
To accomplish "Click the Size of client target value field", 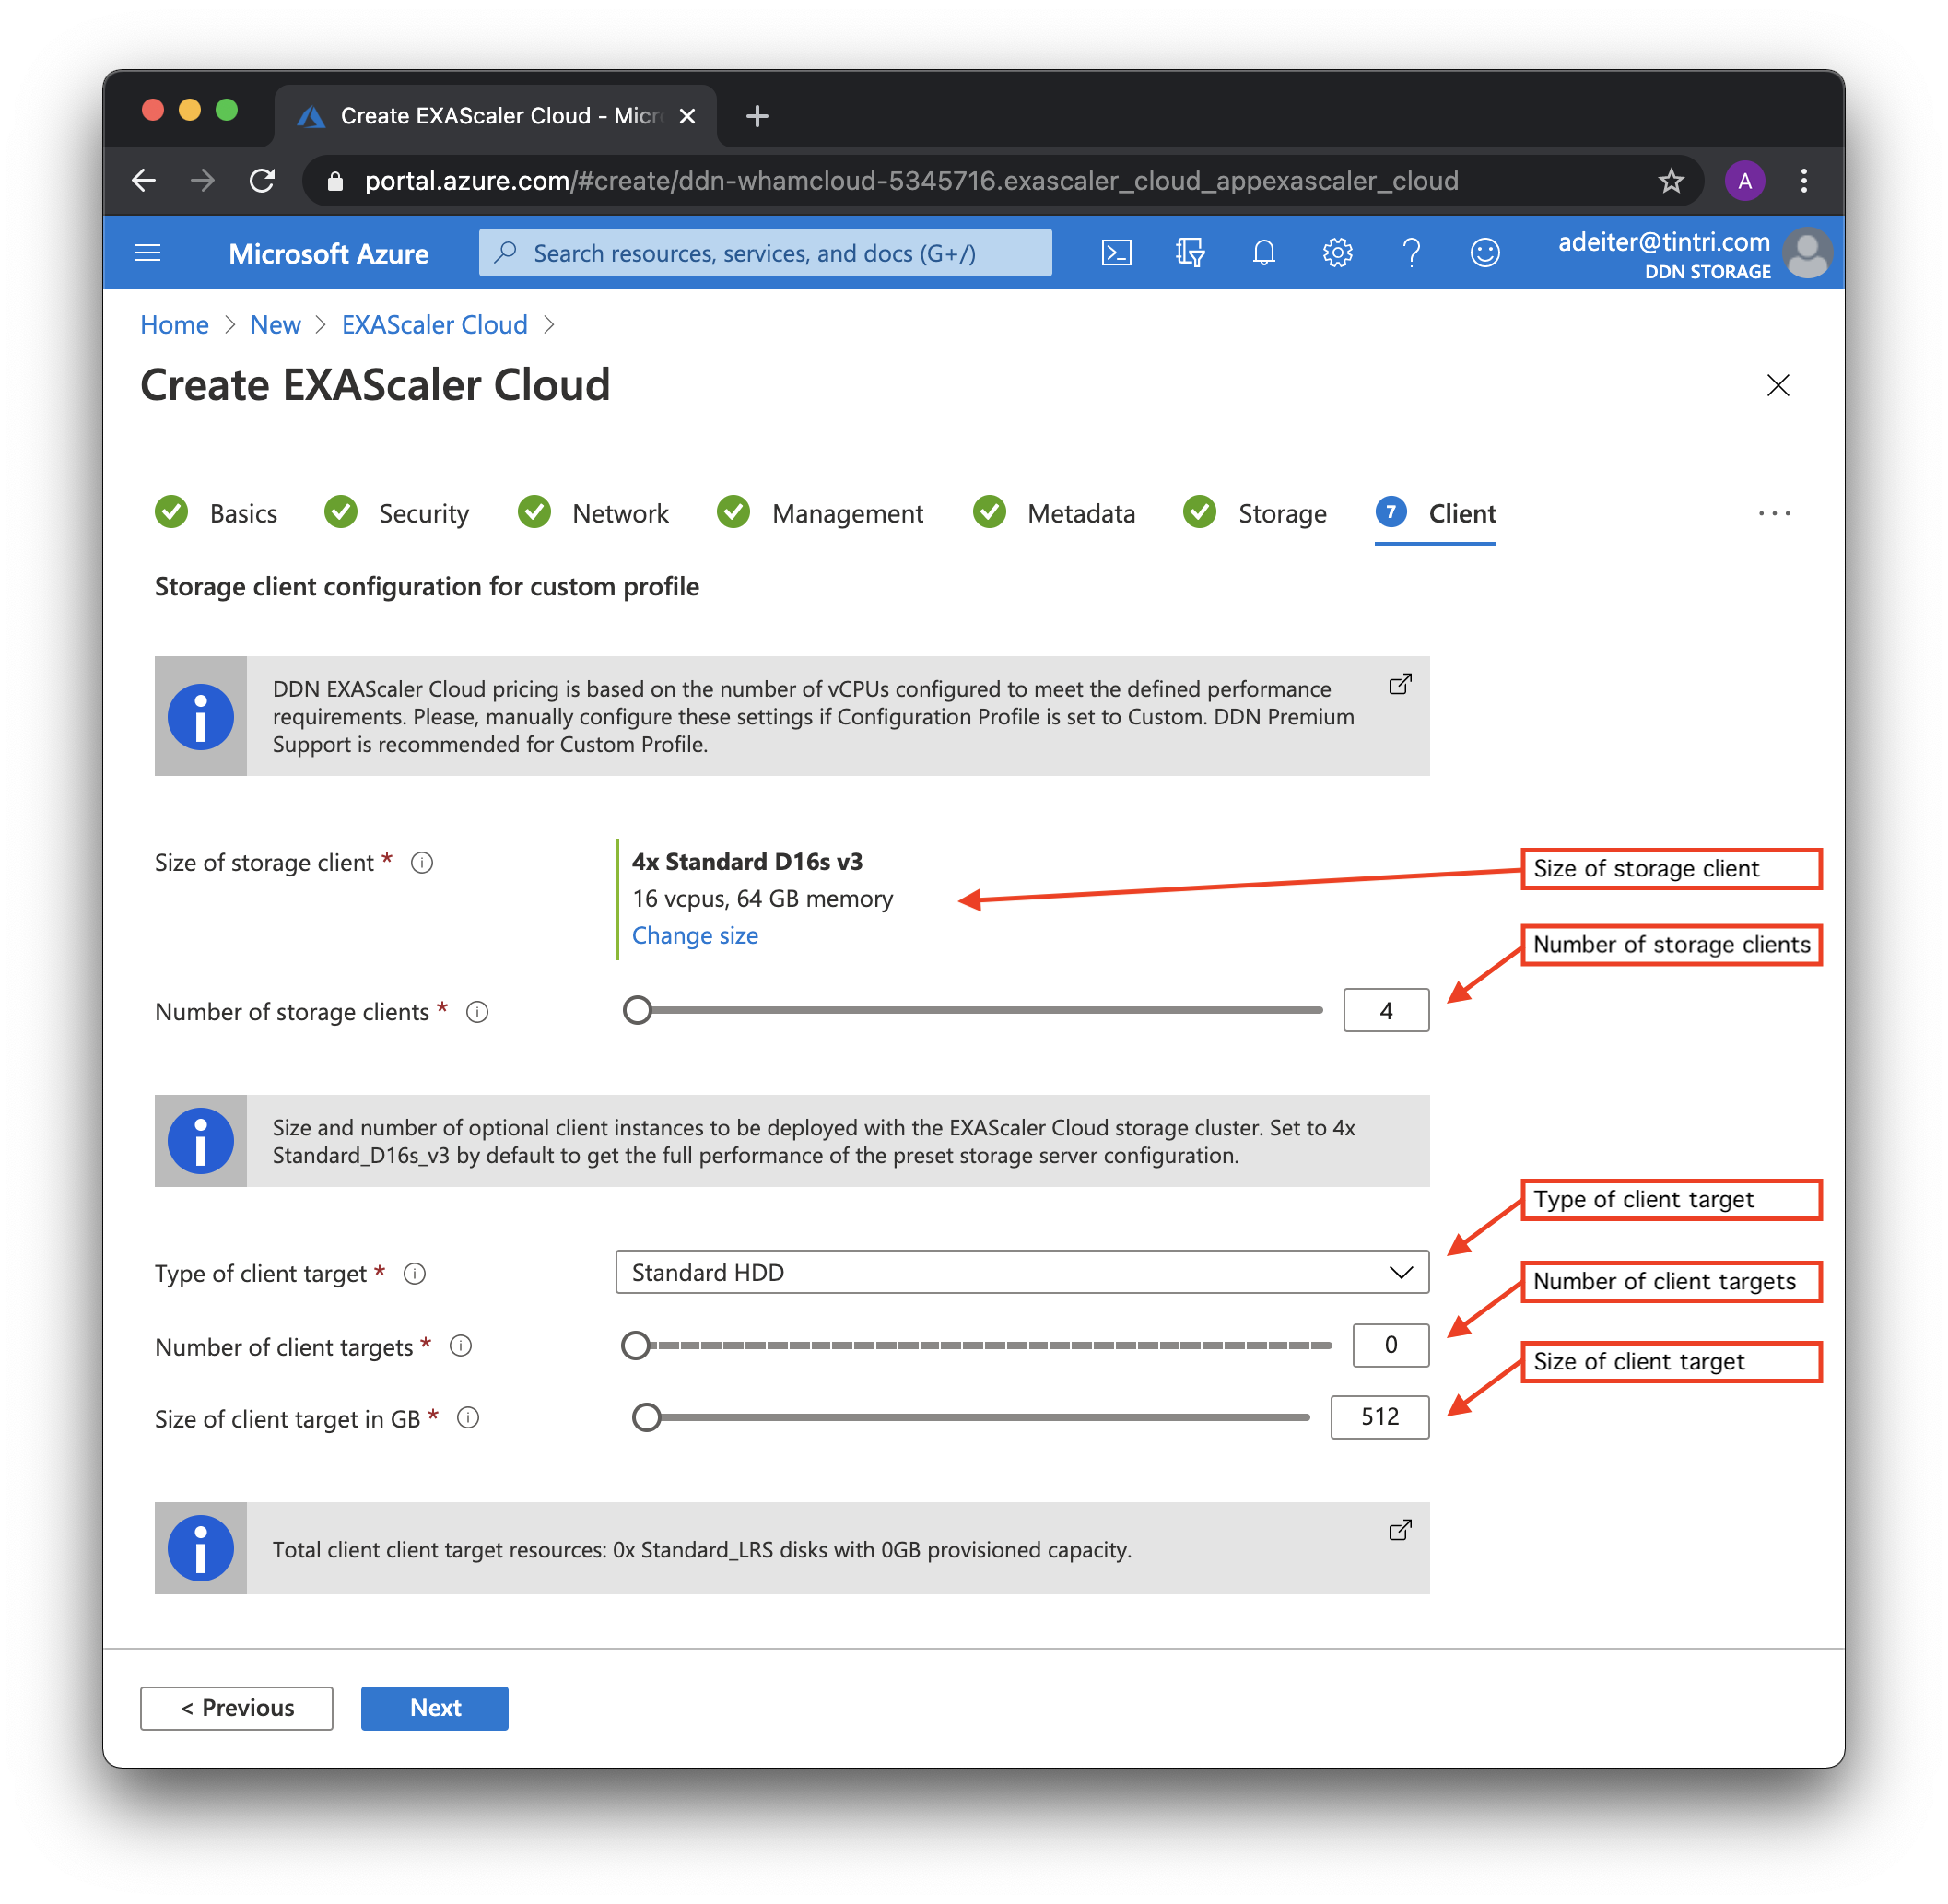I will [1379, 1417].
